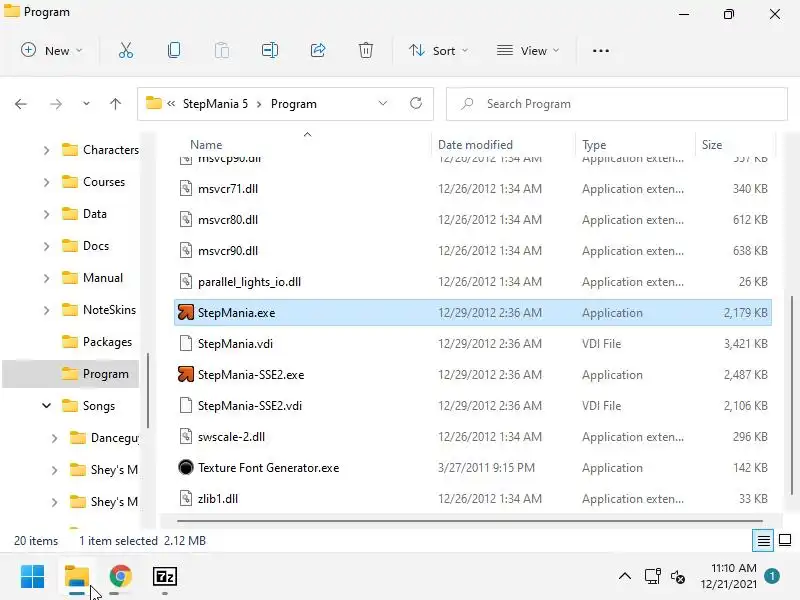Select the Songs folder in sidebar
Viewport: 800px width, 600px height.
(88, 406)
